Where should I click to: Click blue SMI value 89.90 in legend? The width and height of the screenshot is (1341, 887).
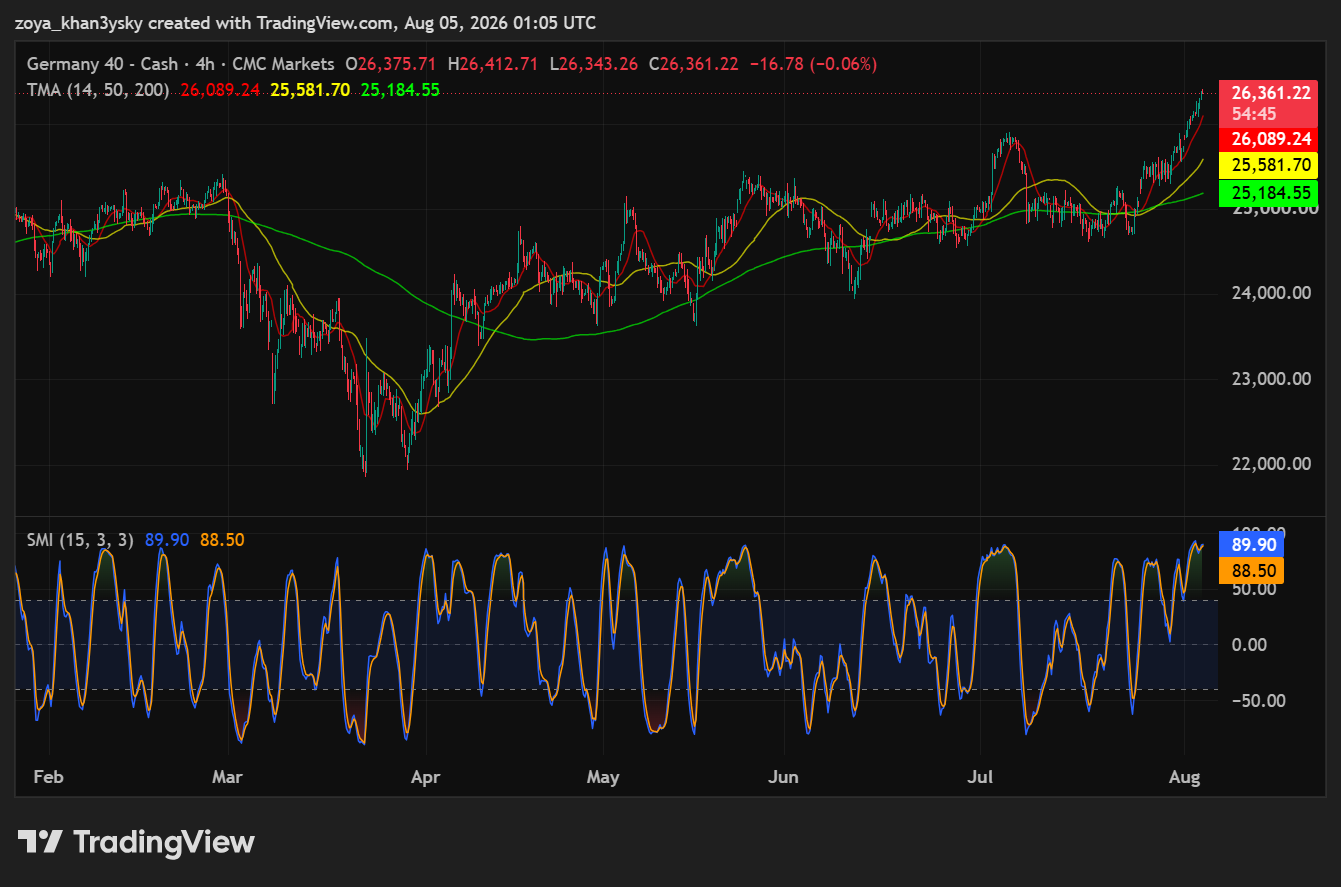point(167,540)
